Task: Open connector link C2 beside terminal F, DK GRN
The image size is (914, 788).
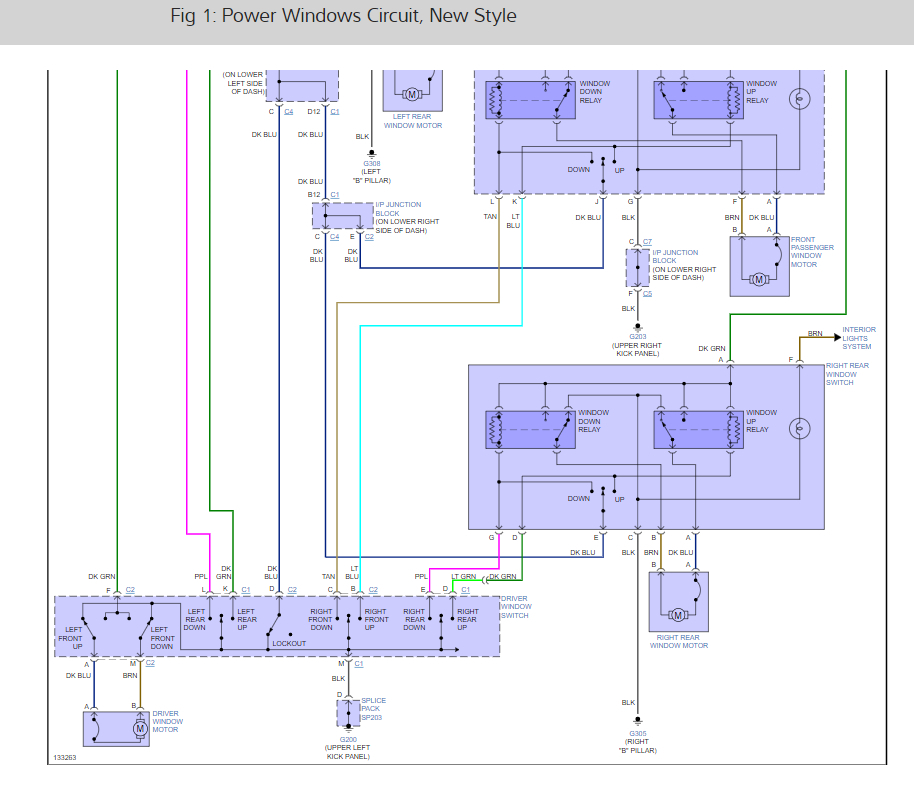Action: coord(130,590)
